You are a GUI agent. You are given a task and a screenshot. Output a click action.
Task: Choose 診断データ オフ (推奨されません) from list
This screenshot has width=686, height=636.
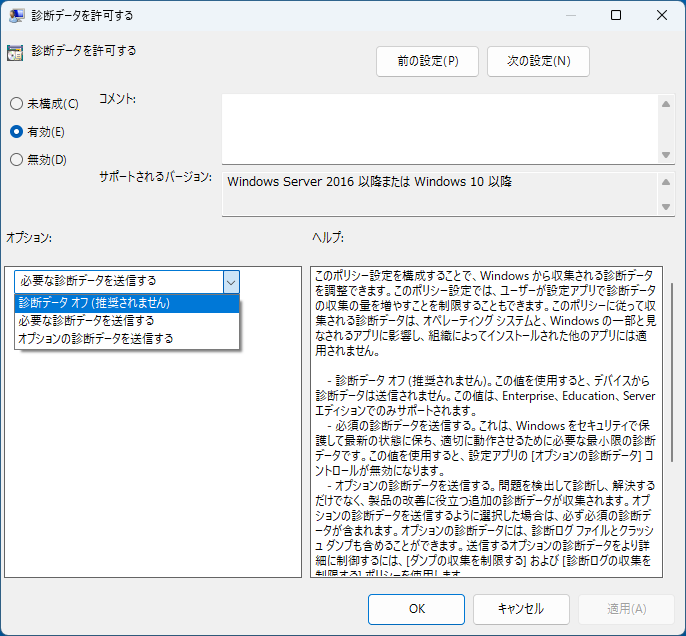[127, 303]
